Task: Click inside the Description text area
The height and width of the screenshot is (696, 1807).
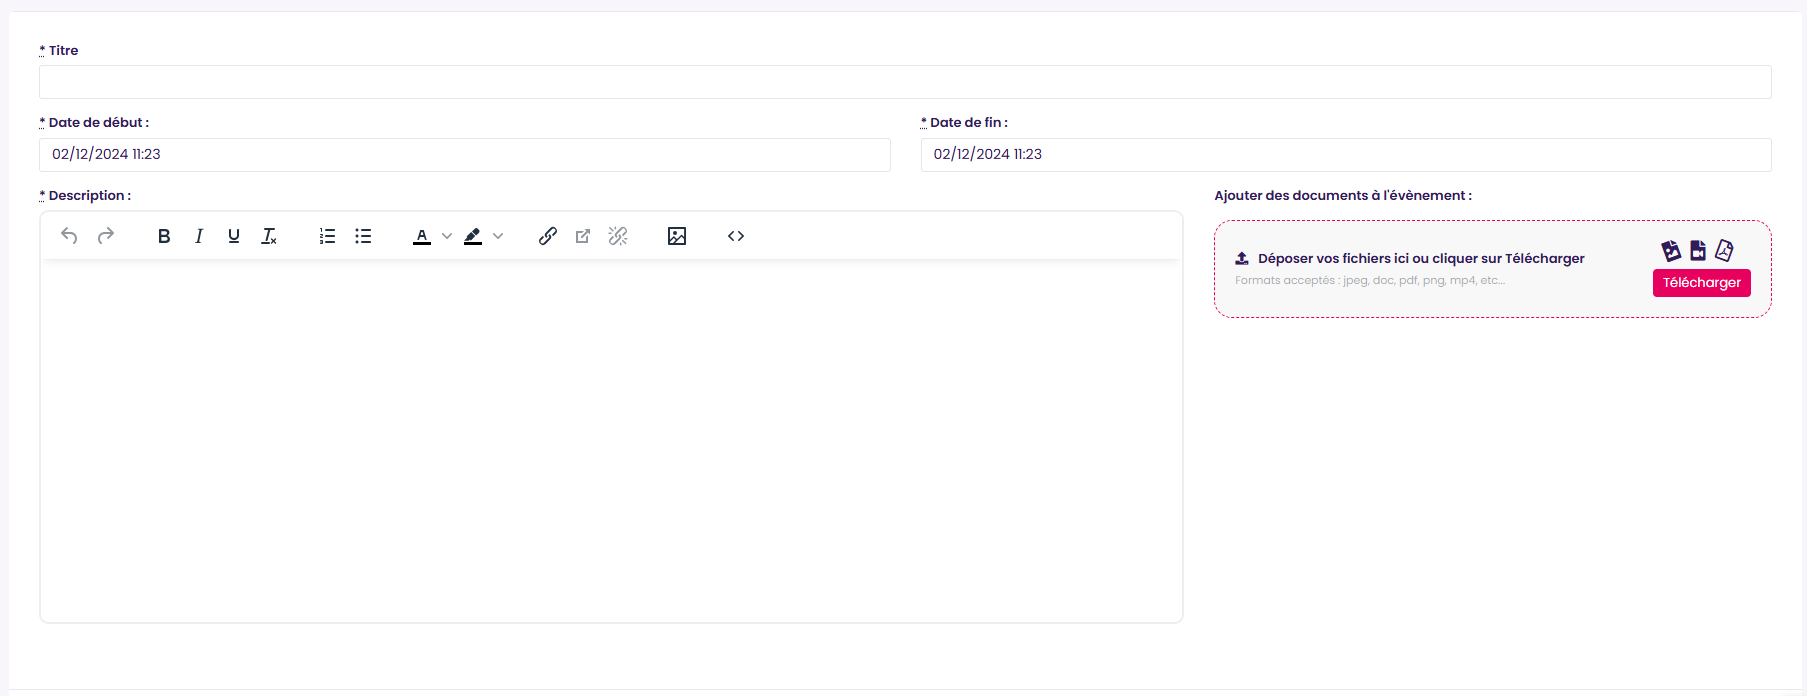Action: pyautogui.click(x=611, y=440)
